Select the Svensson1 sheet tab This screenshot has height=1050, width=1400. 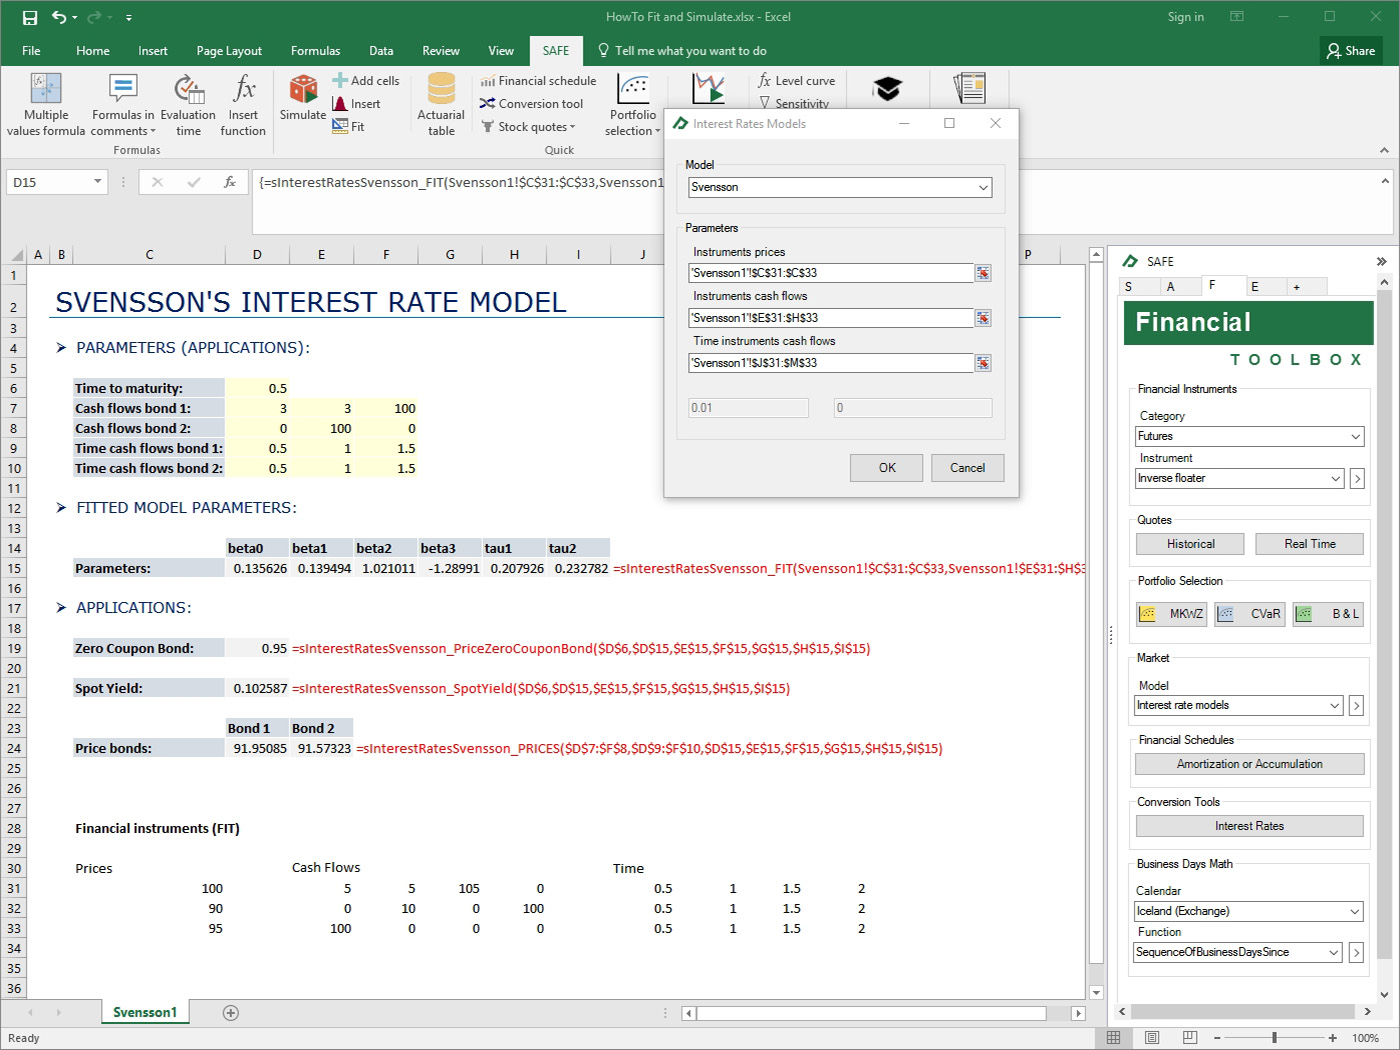point(145,1012)
